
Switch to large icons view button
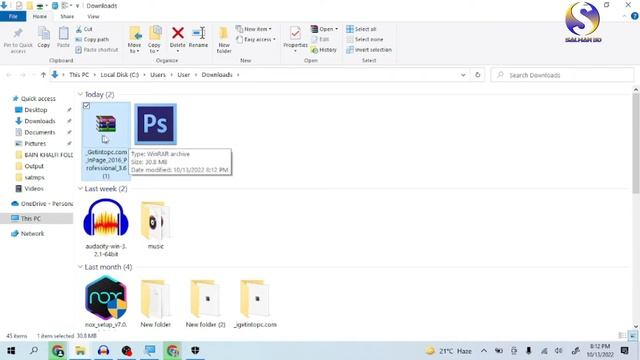(x=633, y=336)
